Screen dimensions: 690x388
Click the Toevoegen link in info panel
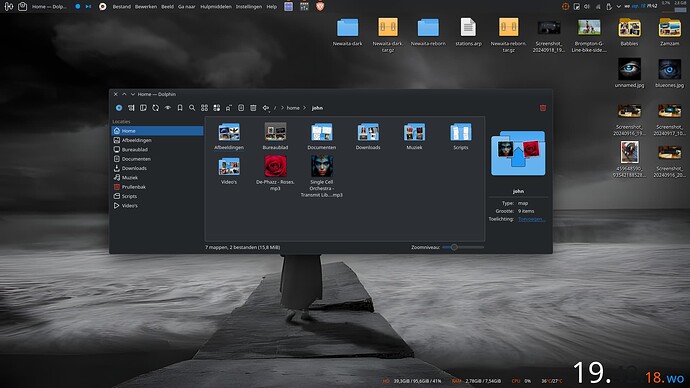(x=531, y=219)
